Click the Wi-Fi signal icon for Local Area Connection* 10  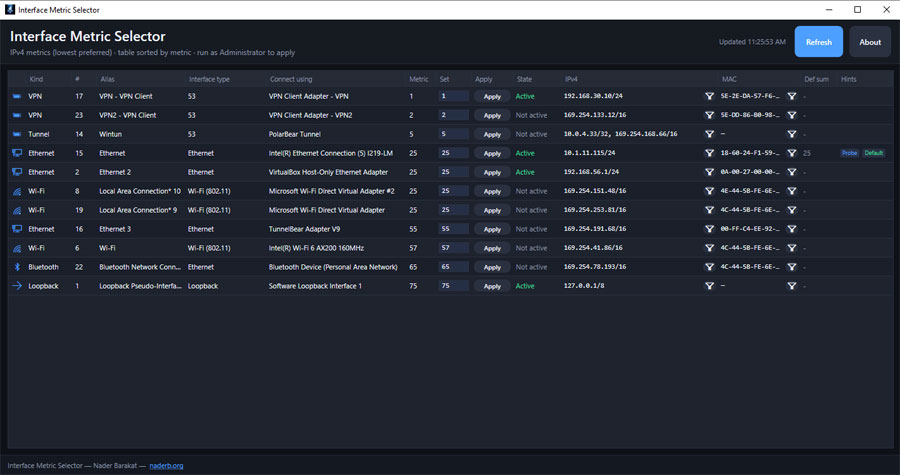[17, 191]
